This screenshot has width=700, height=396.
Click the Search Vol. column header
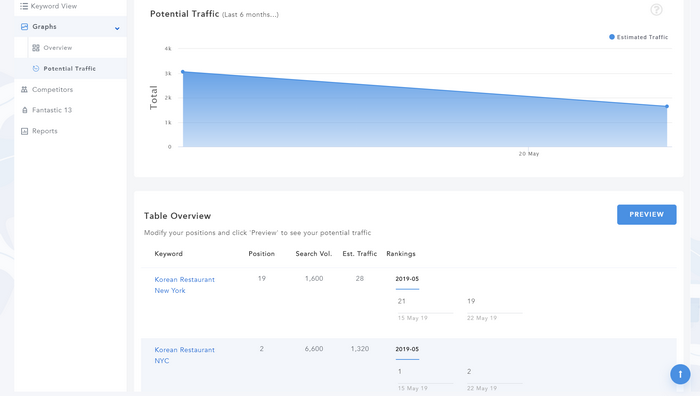314,254
